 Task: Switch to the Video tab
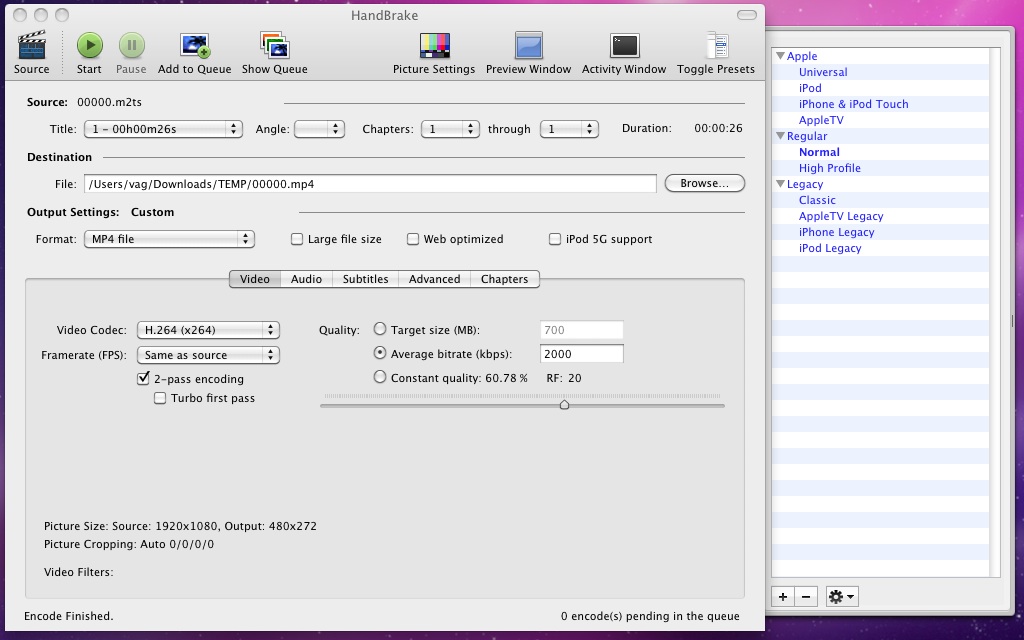255,279
